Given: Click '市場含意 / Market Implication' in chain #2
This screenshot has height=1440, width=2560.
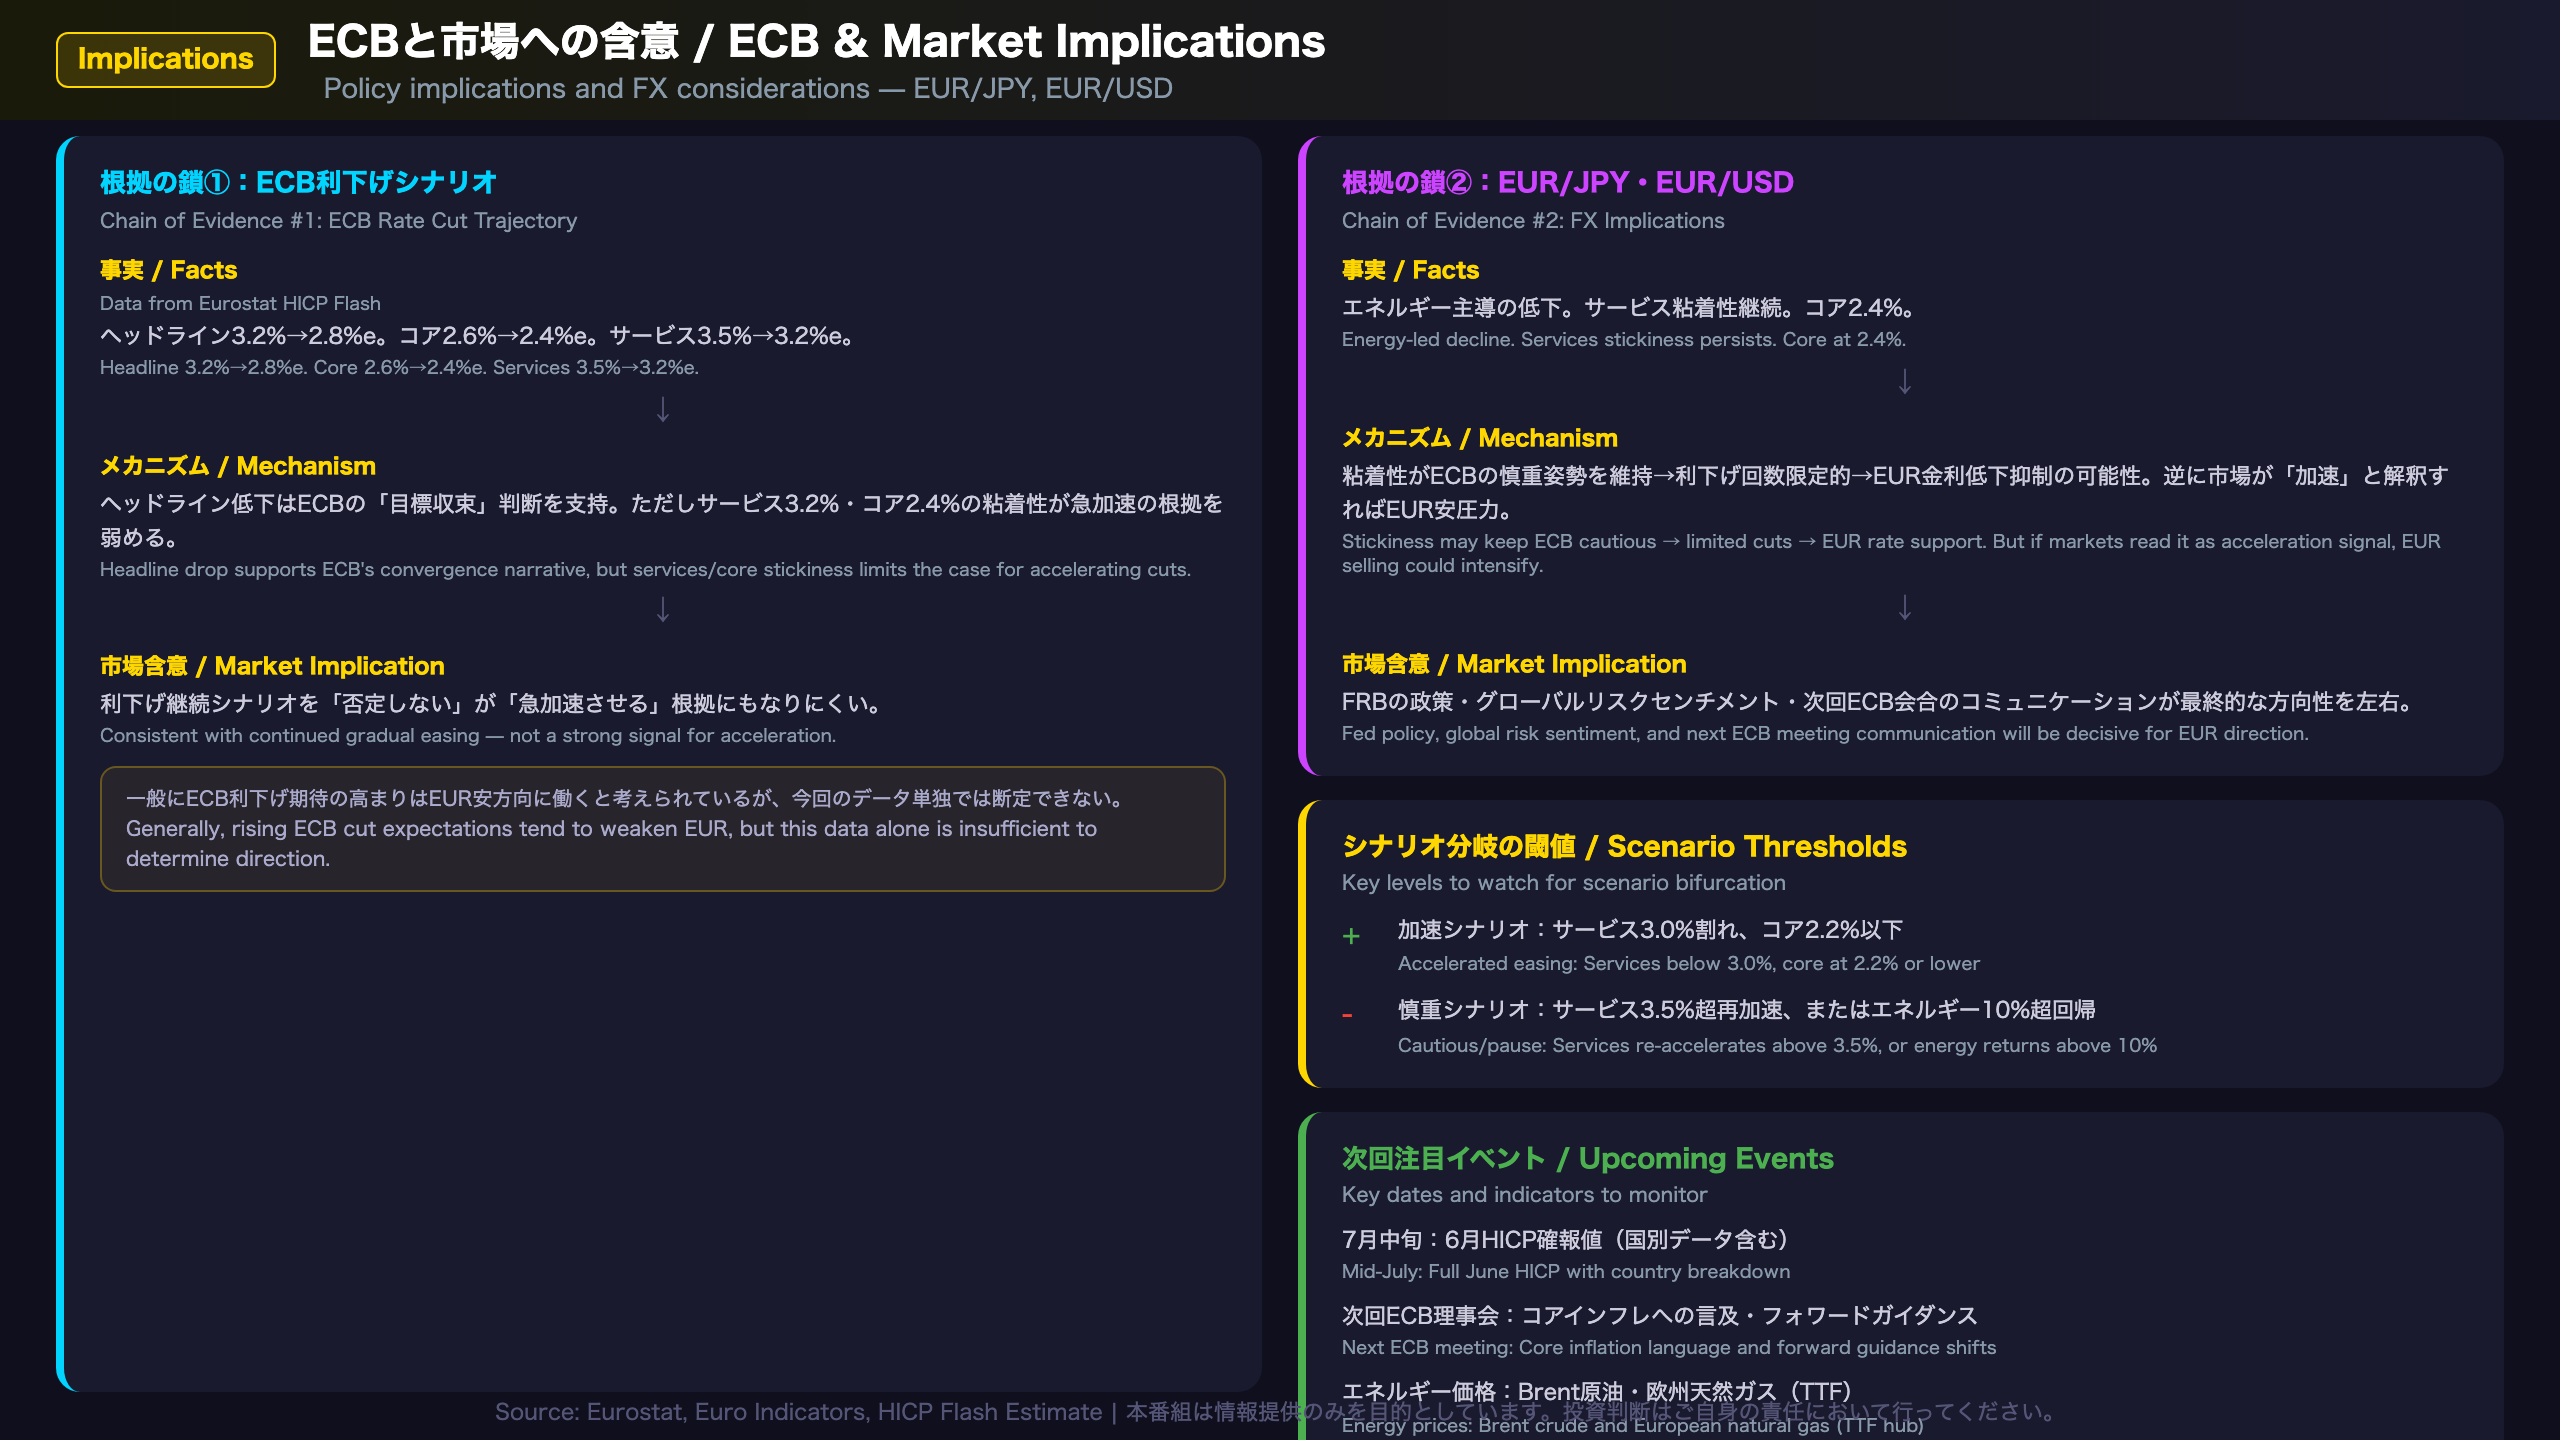Looking at the screenshot, I should 1514,664.
